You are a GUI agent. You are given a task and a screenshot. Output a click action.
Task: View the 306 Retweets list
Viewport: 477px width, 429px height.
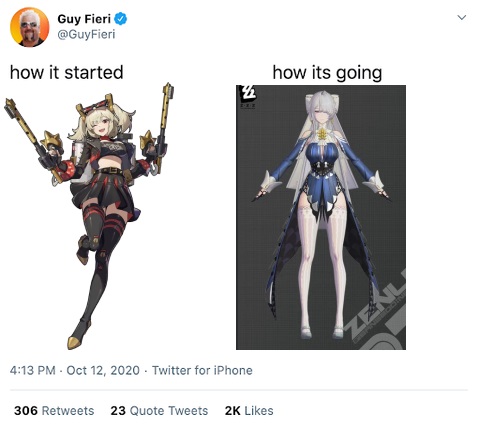(54, 411)
